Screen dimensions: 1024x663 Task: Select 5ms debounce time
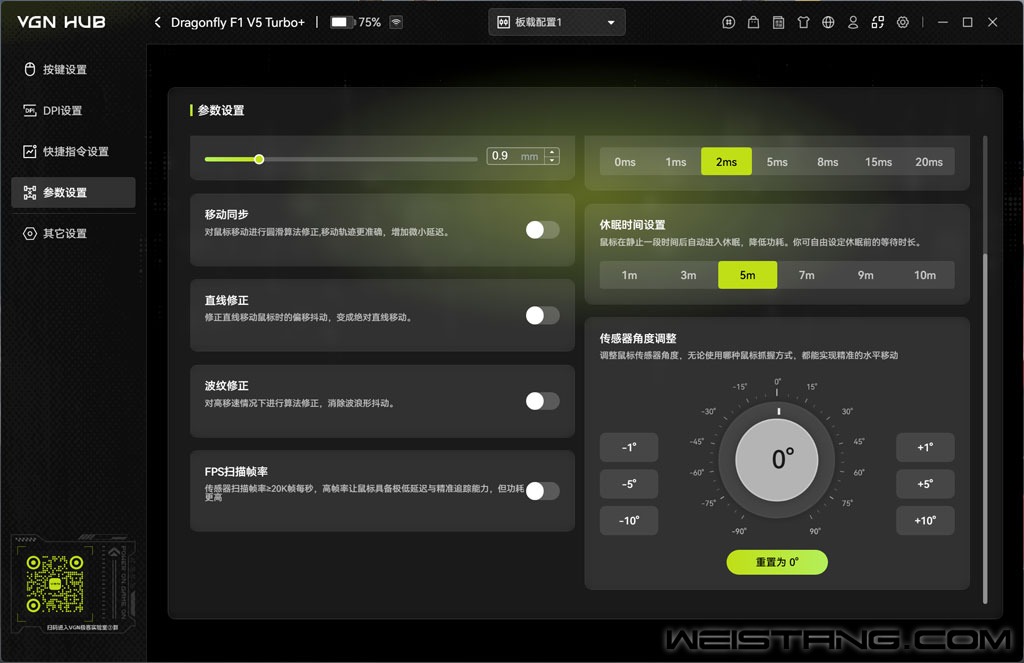point(777,161)
